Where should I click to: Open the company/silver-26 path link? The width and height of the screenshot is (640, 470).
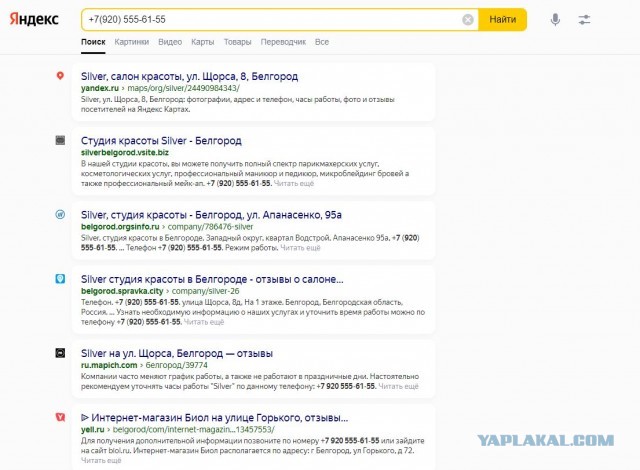tap(205, 291)
